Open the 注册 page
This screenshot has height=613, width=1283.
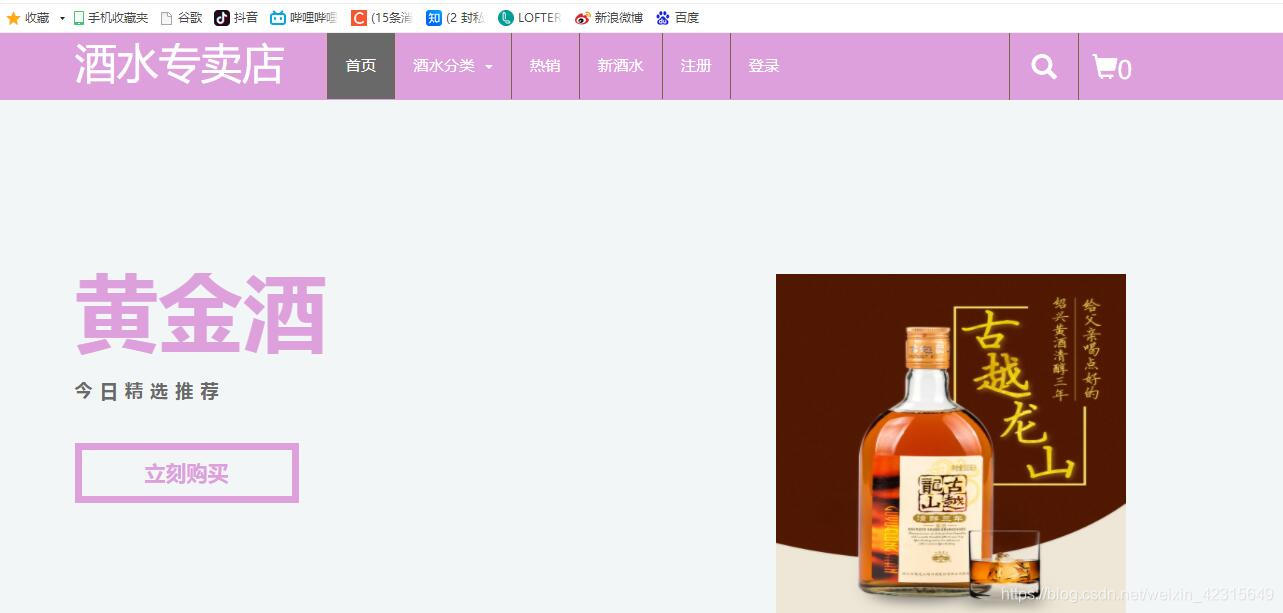click(696, 66)
